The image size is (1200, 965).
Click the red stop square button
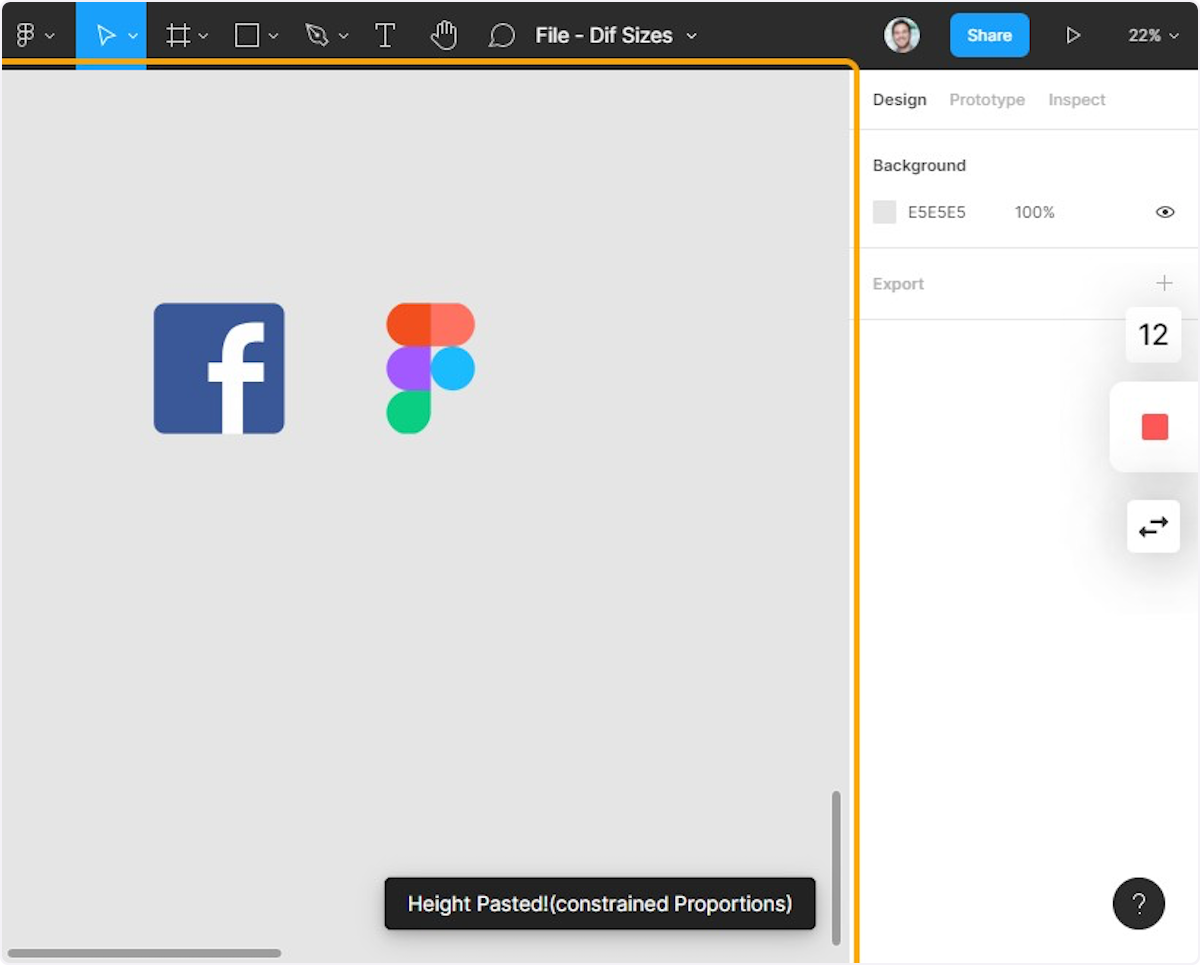pos(1155,427)
